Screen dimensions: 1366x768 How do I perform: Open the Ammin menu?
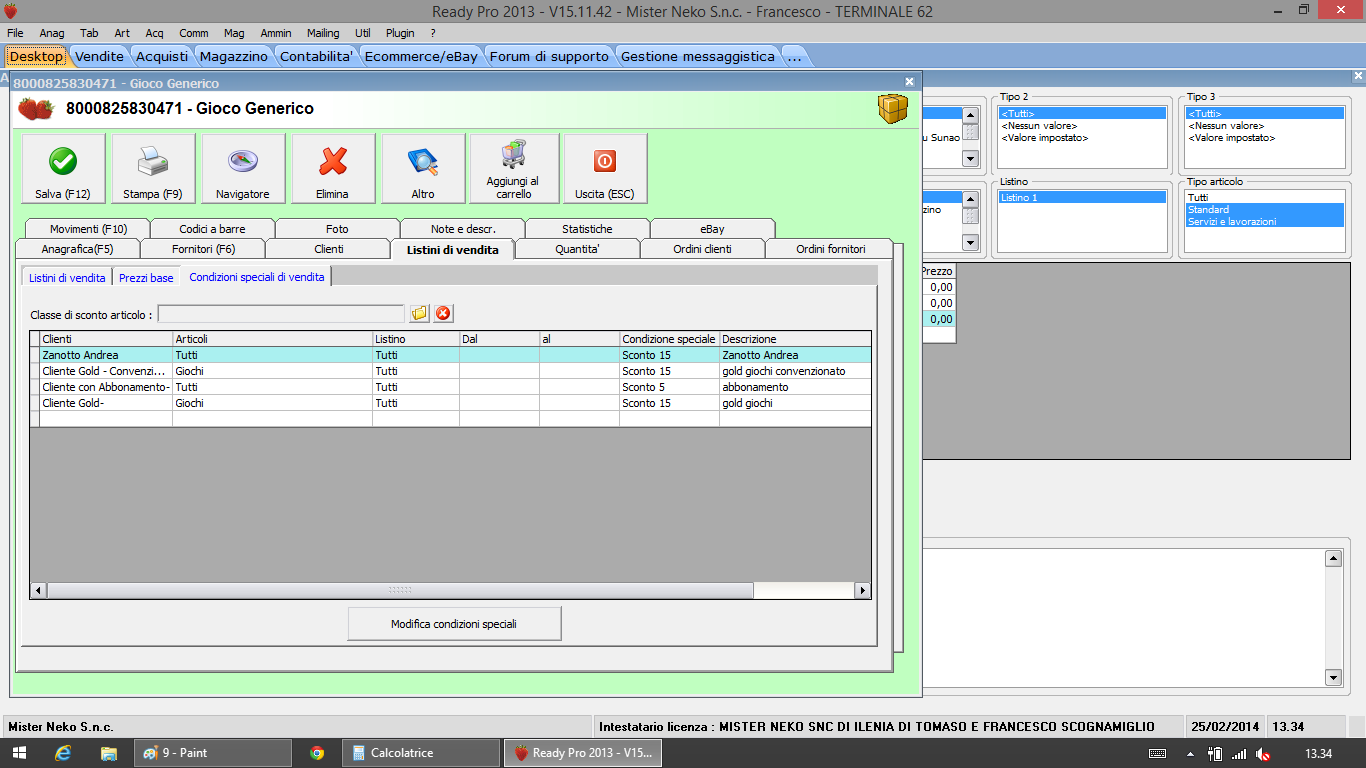click(x=276, y=33)
